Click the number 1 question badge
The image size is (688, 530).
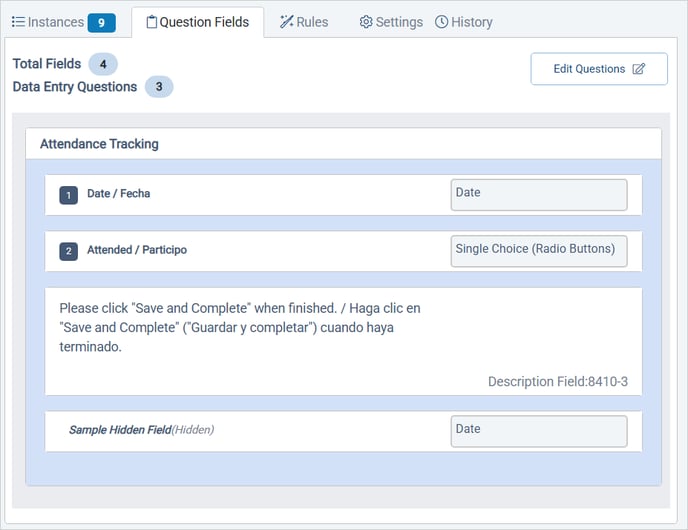68,195
